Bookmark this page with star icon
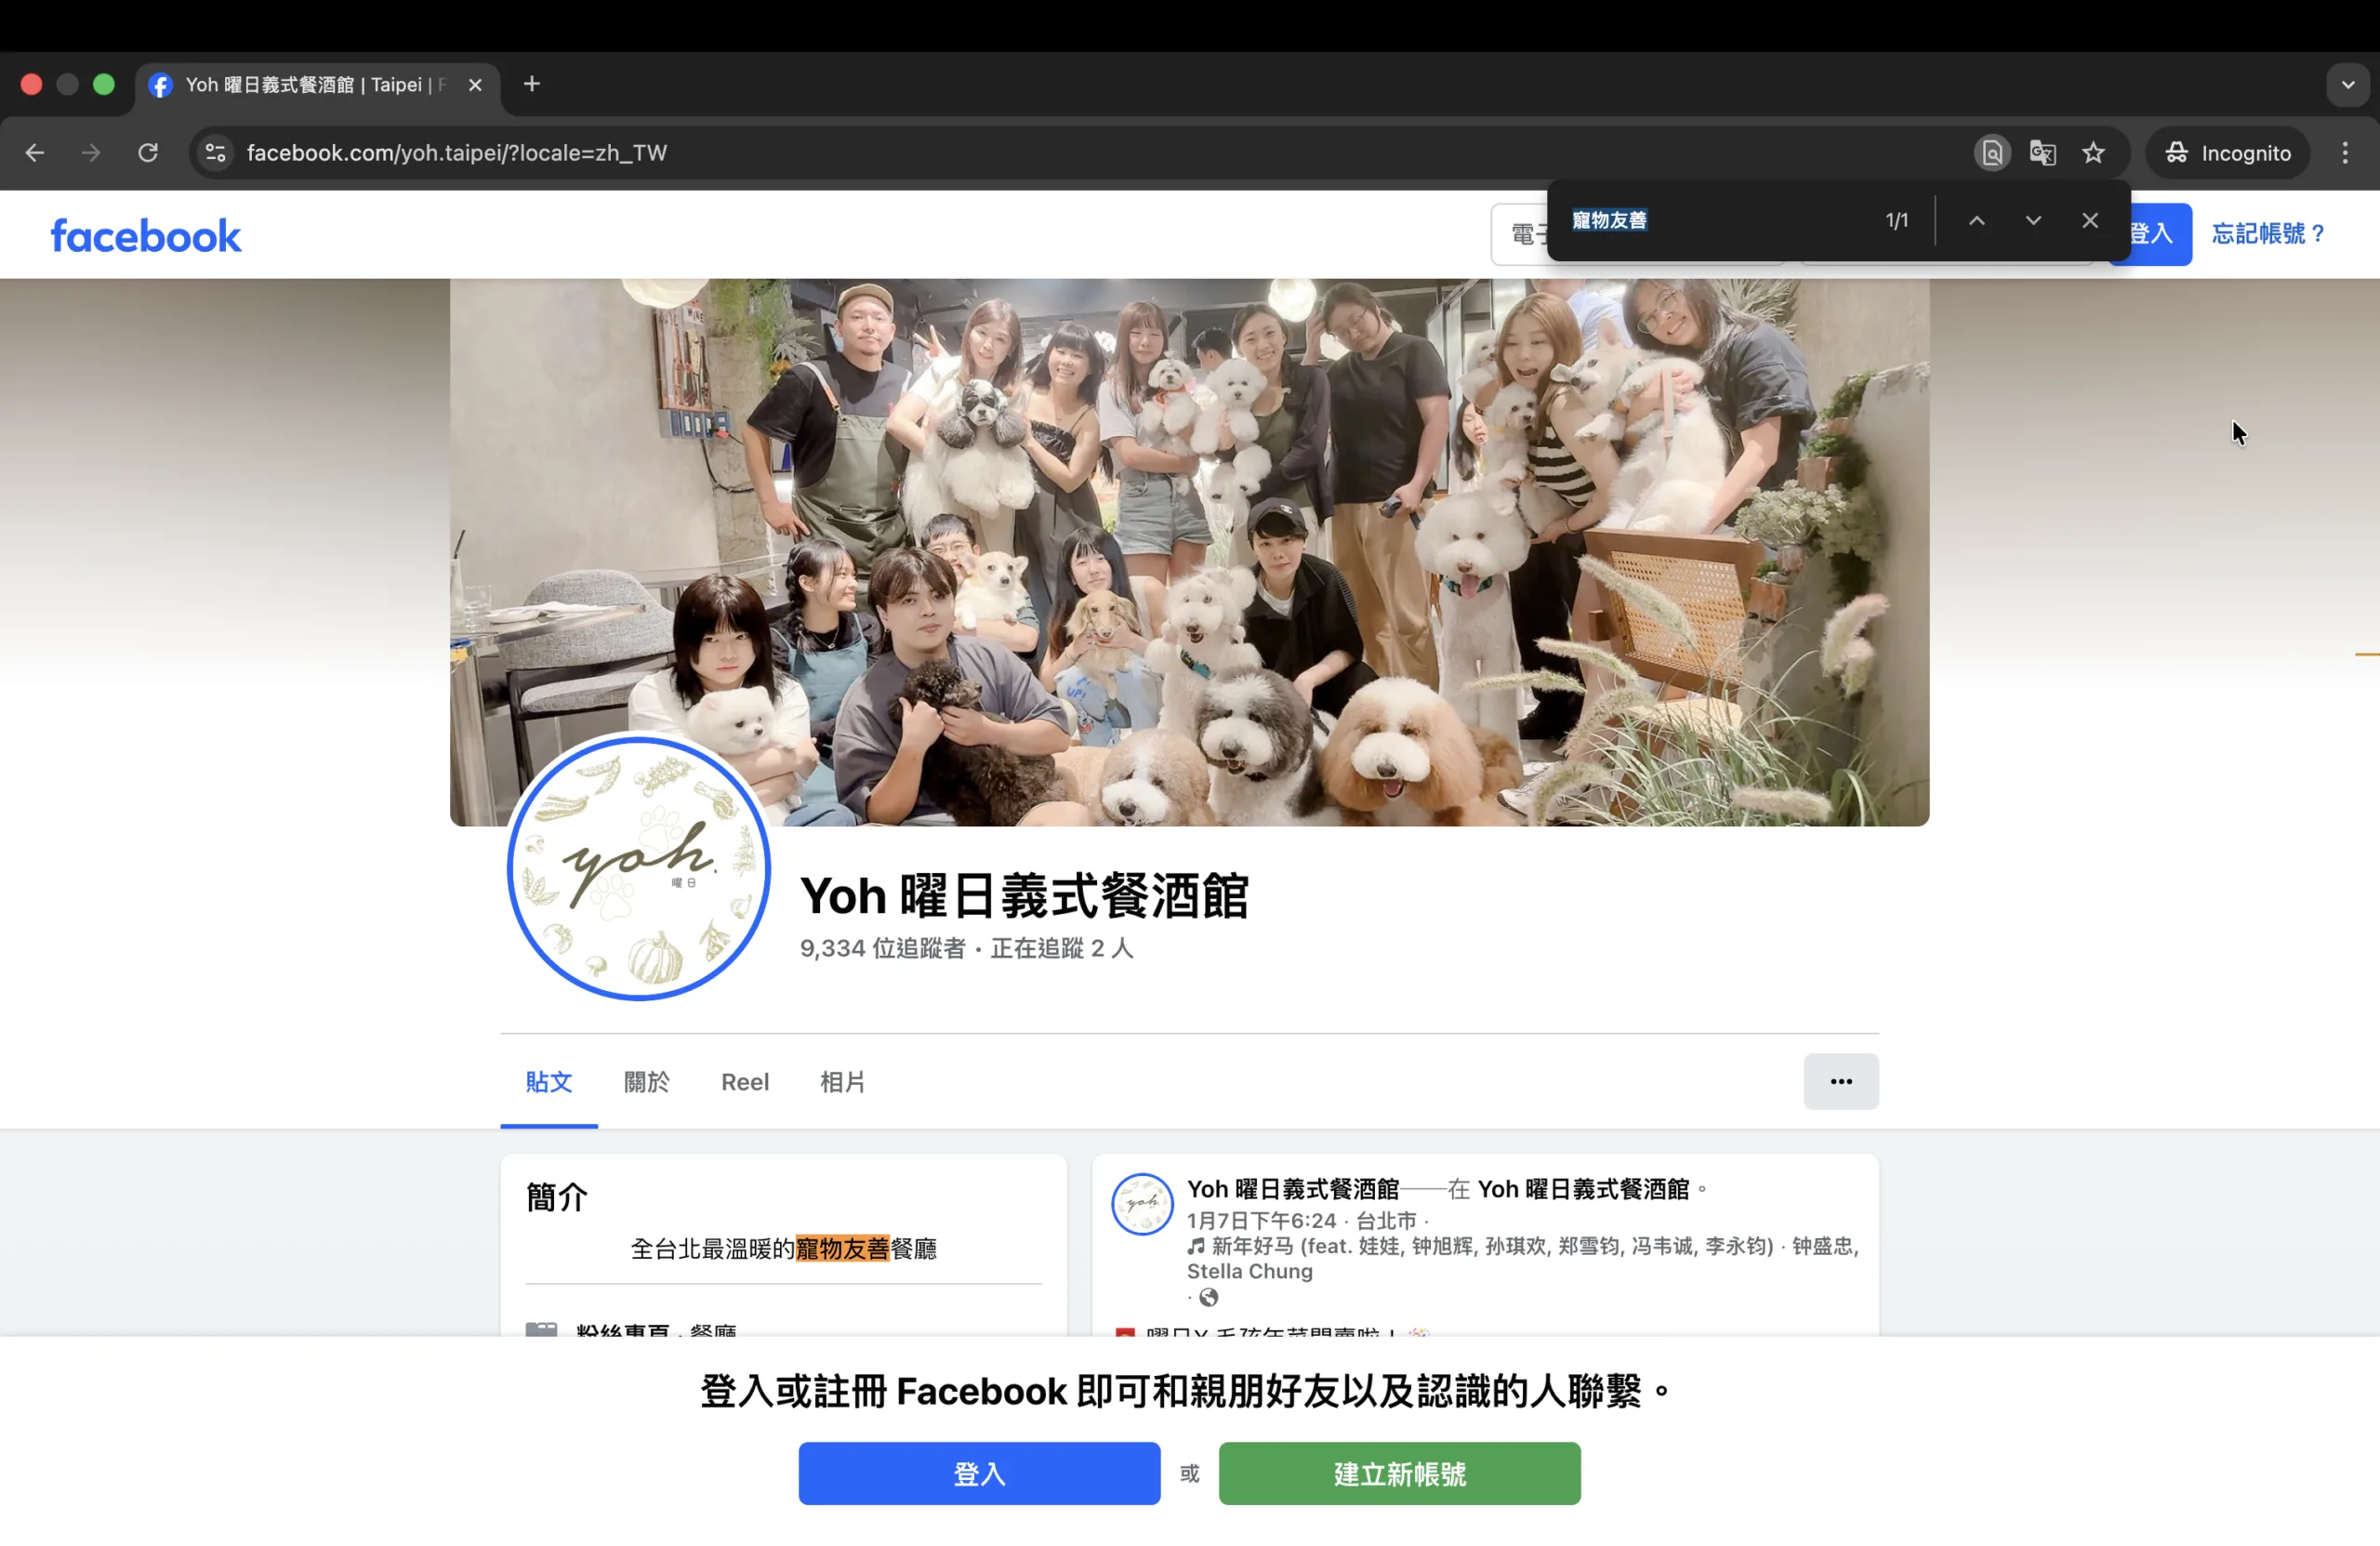The width and height of the screenshot is (2380, 1546). [x=2093, y=153]
